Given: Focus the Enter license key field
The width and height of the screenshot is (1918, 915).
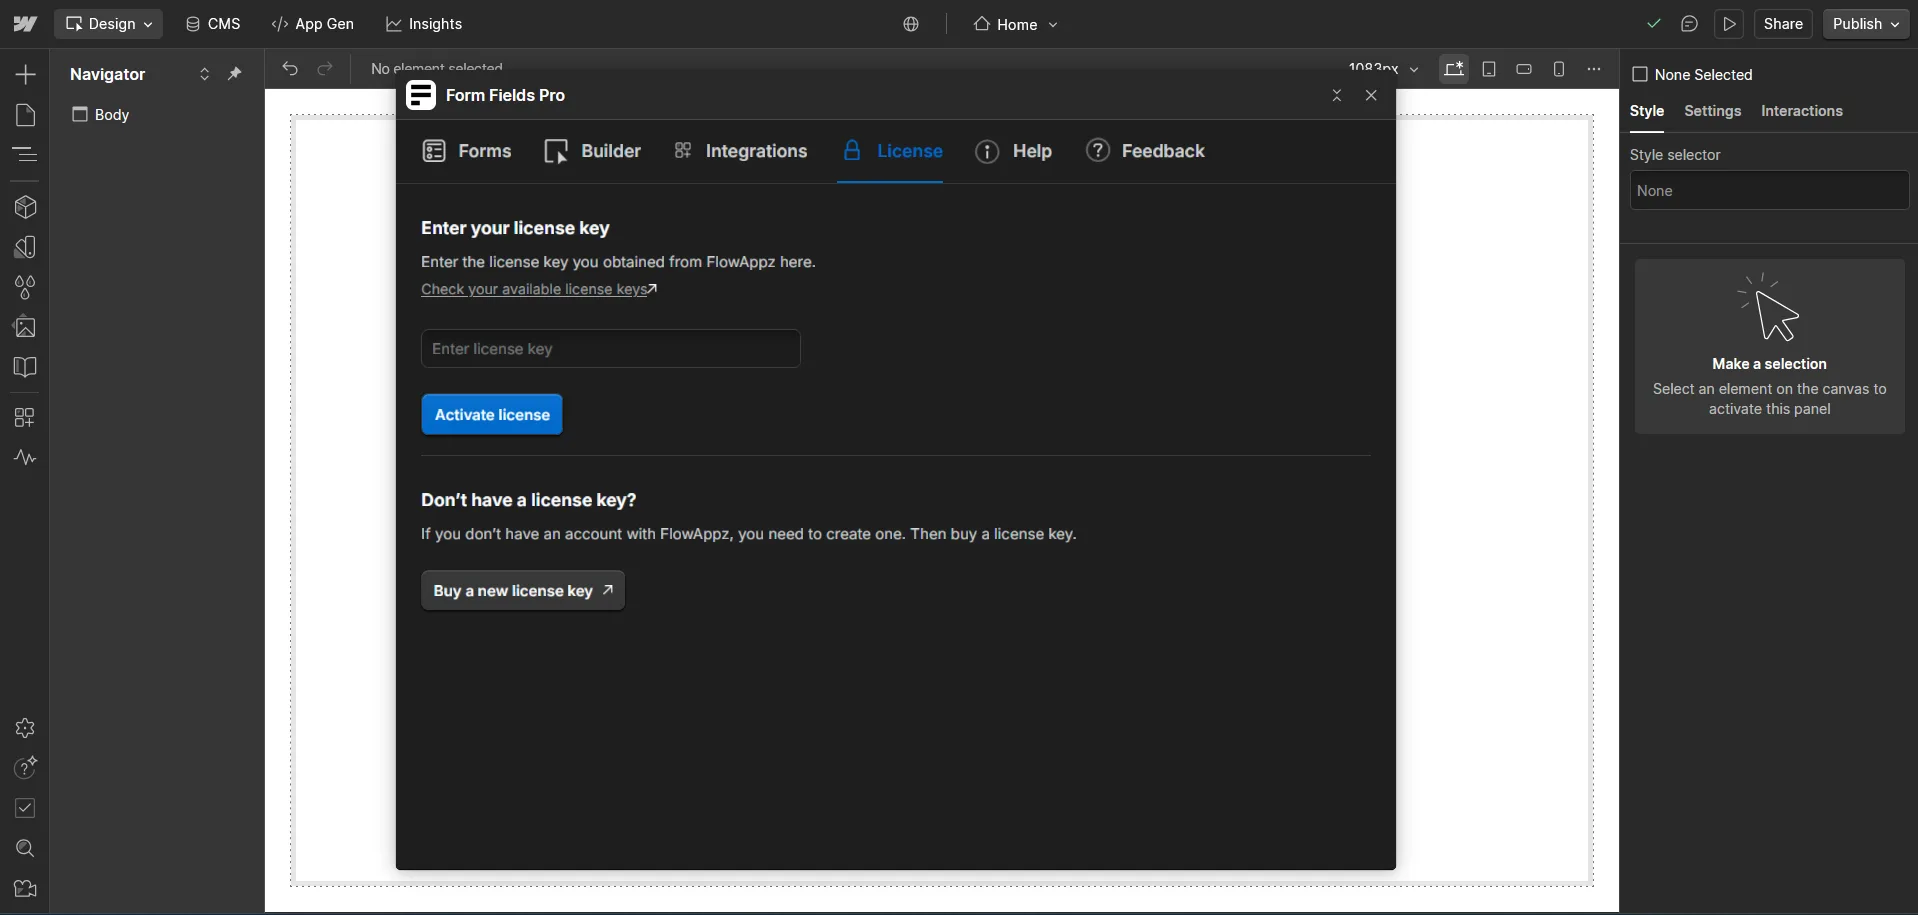Looking at the screenshot, I should coord(611,349).
